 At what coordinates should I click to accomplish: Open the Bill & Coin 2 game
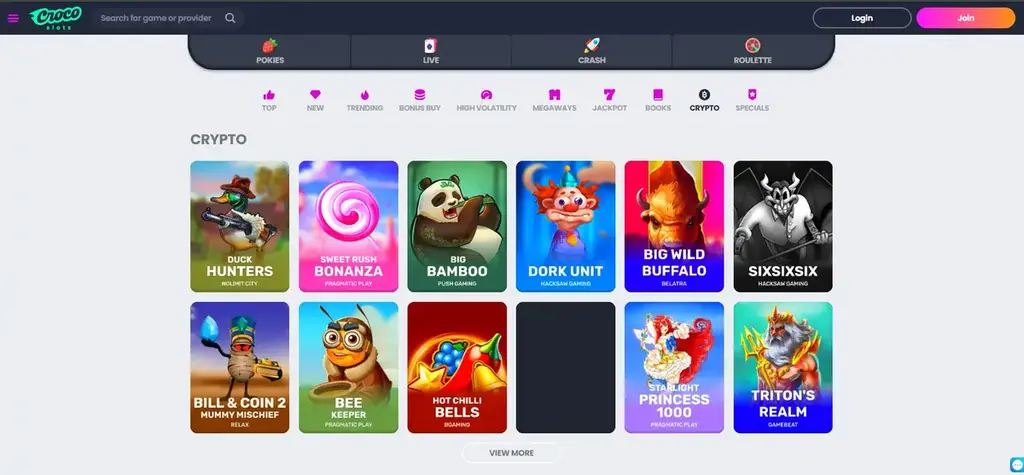[240, 367]
